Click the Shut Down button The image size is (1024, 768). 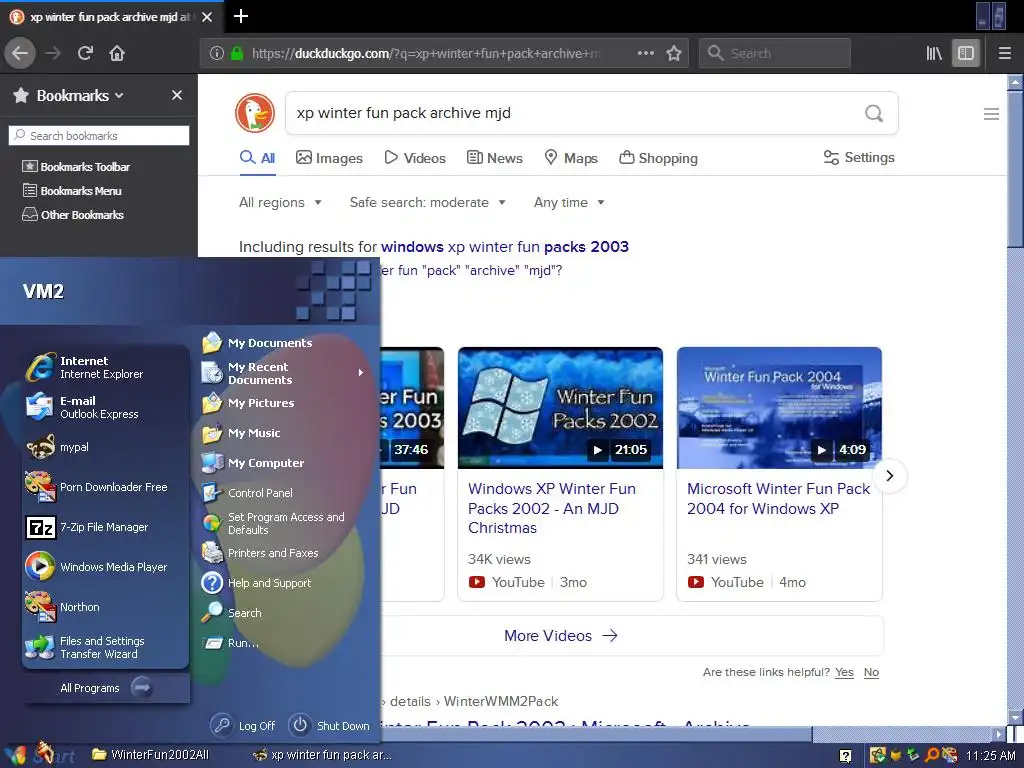coord(328,726)
